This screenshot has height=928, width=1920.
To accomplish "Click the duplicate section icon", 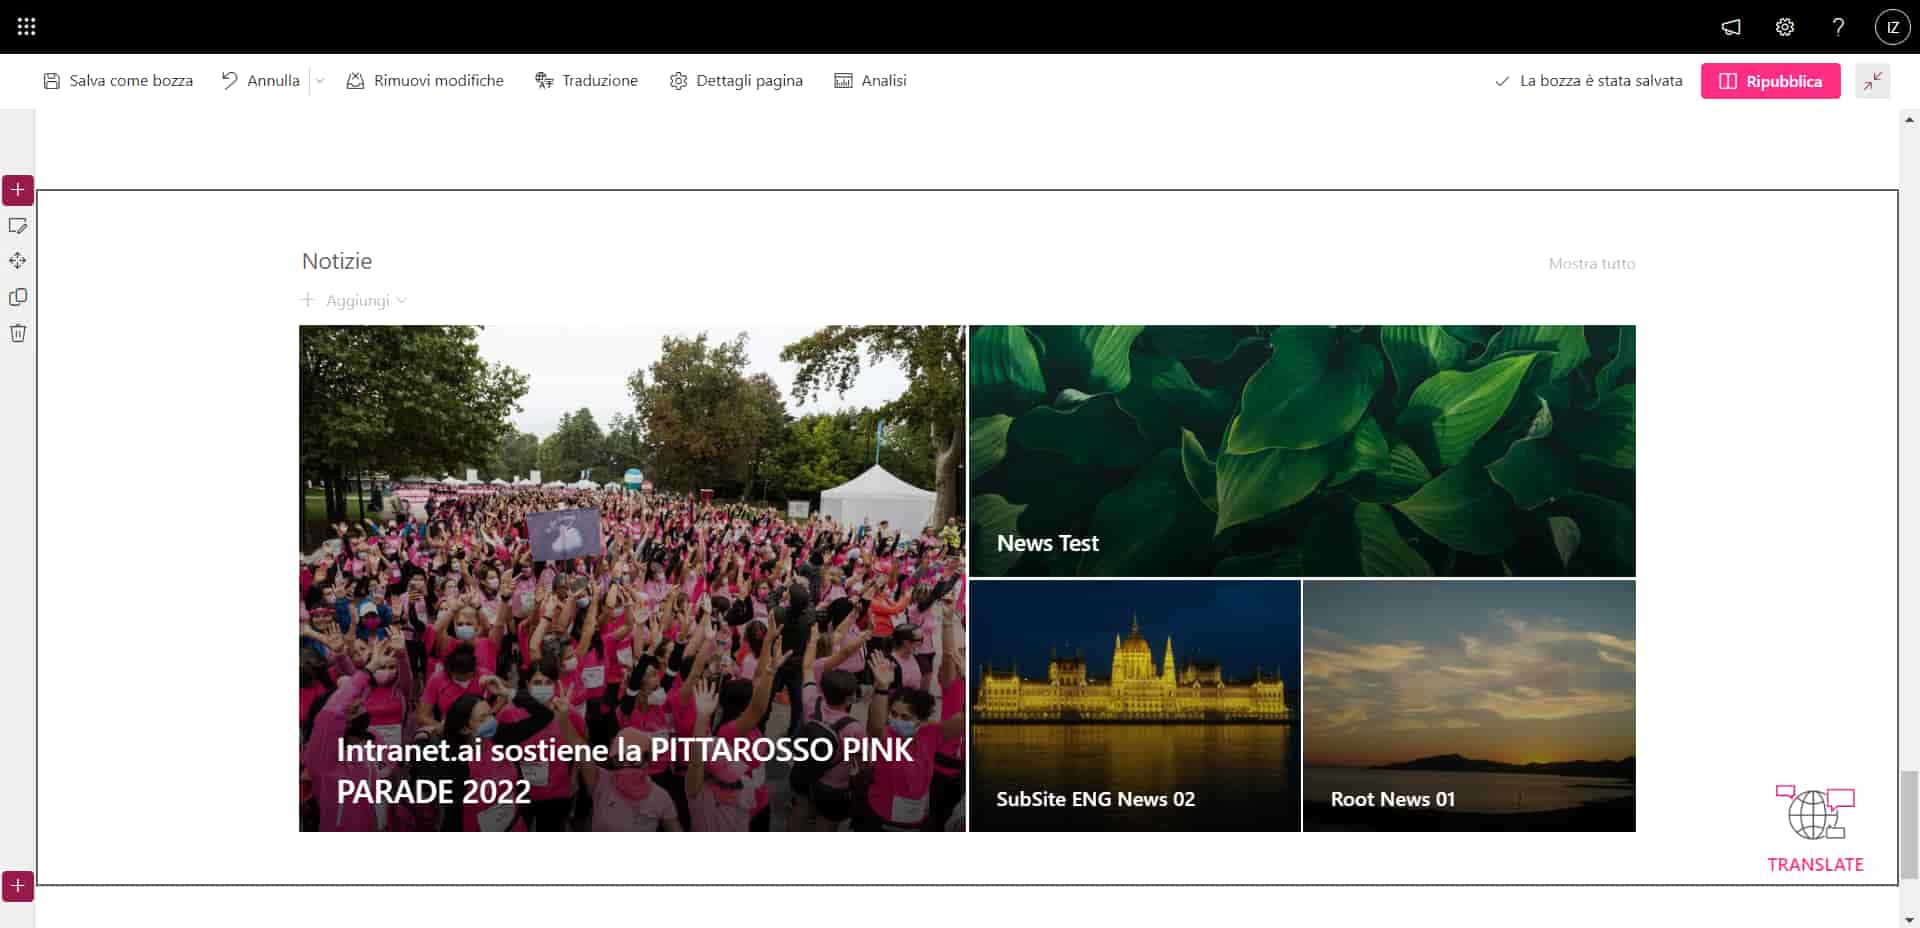I will (18, 297).
